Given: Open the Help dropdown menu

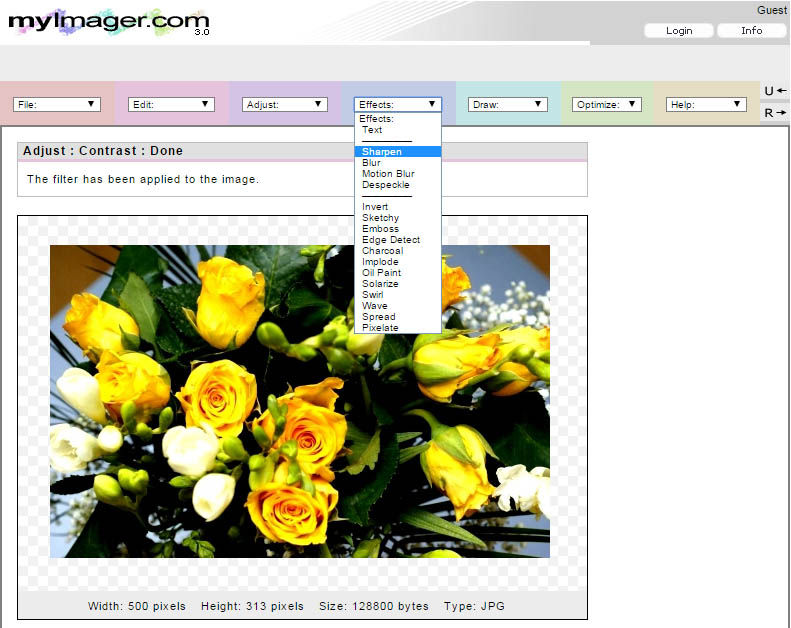Looking at the screenshot, I should pyautogui.click(x=706, y=104).
